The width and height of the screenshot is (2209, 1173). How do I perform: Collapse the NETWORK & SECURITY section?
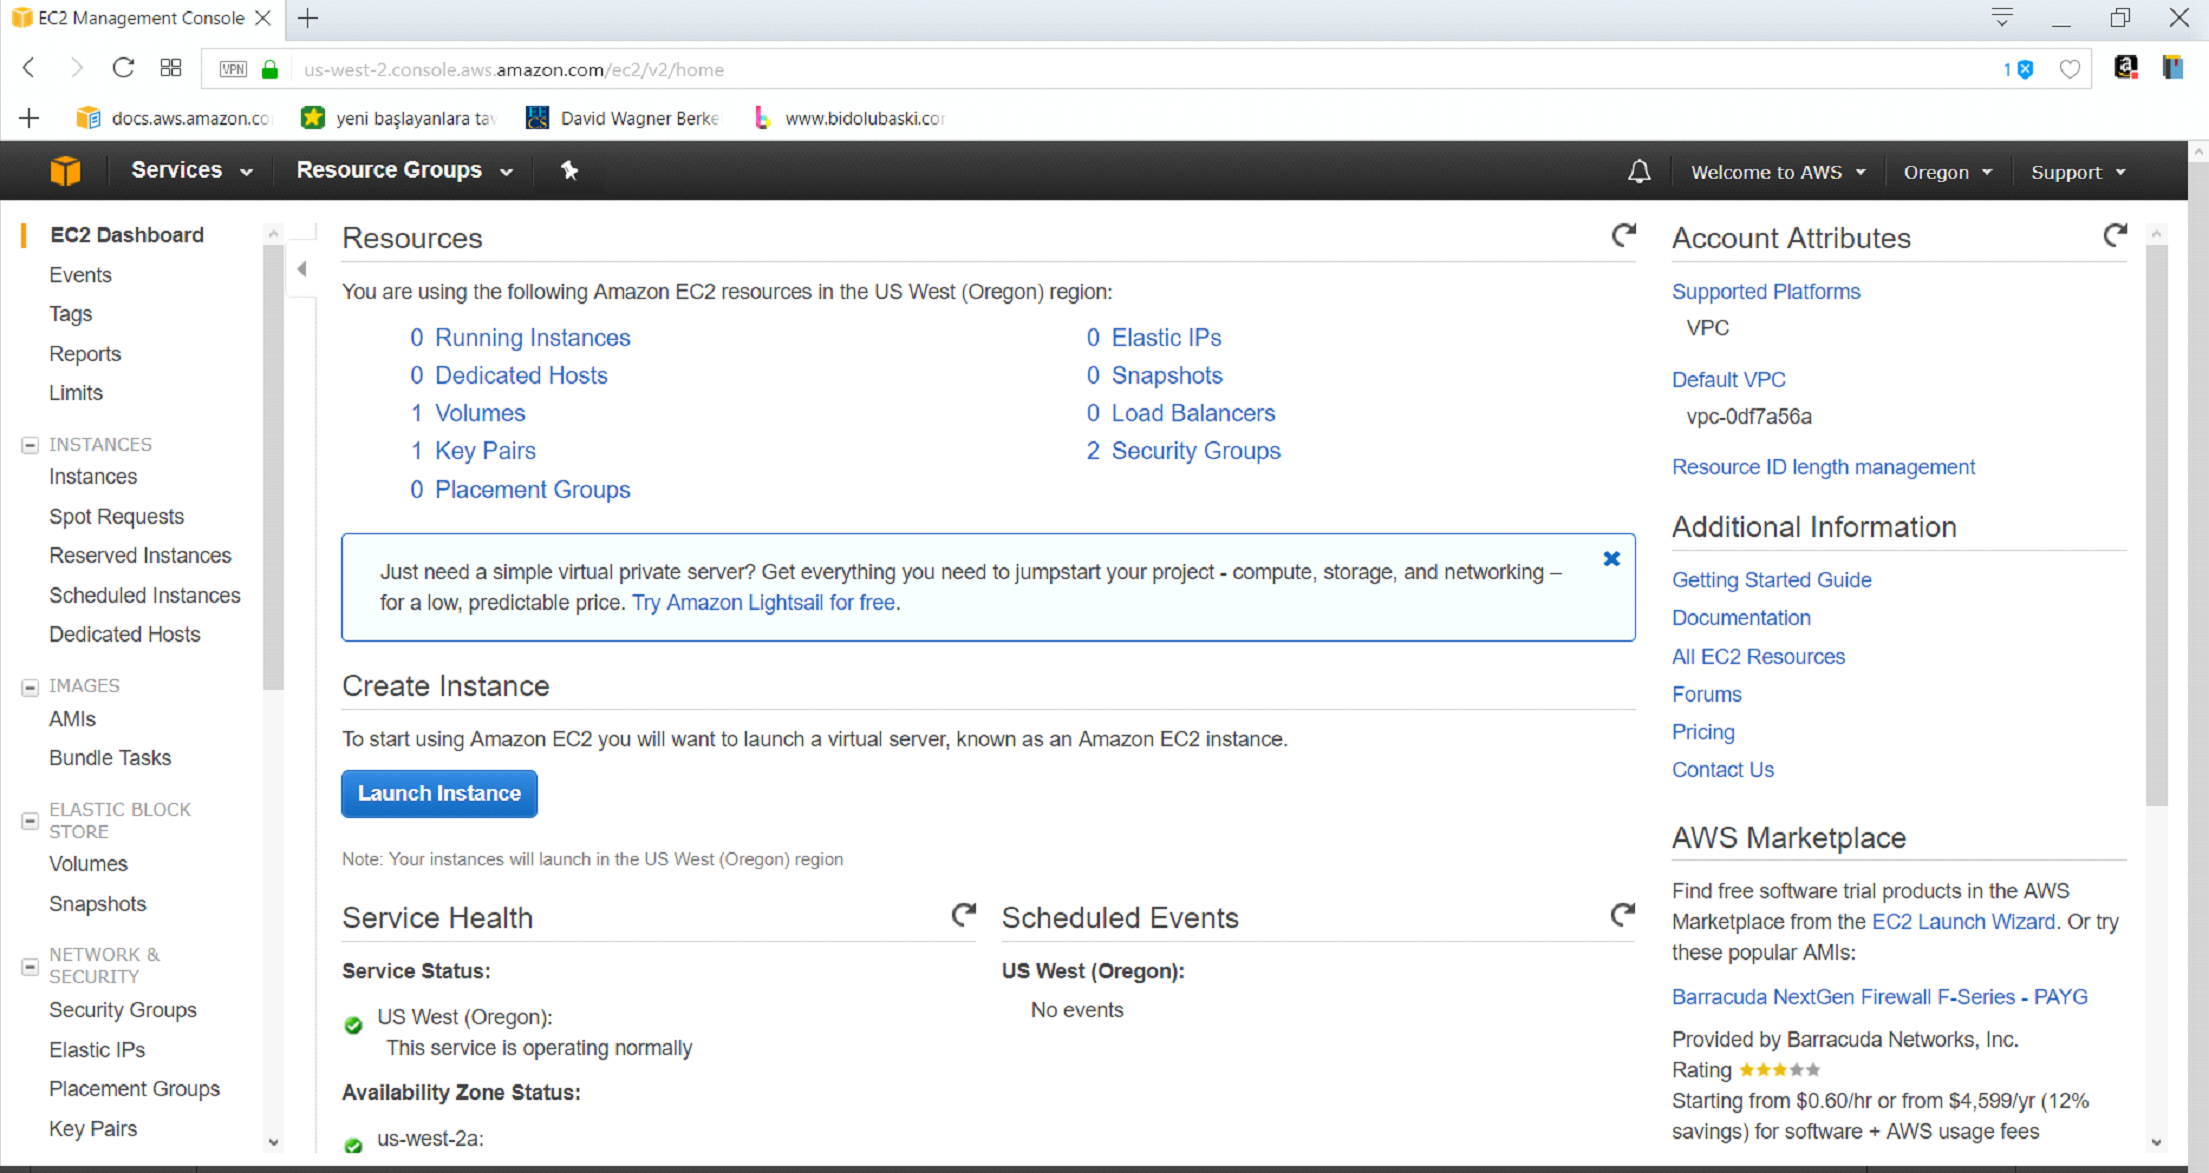tap(30, 967)
